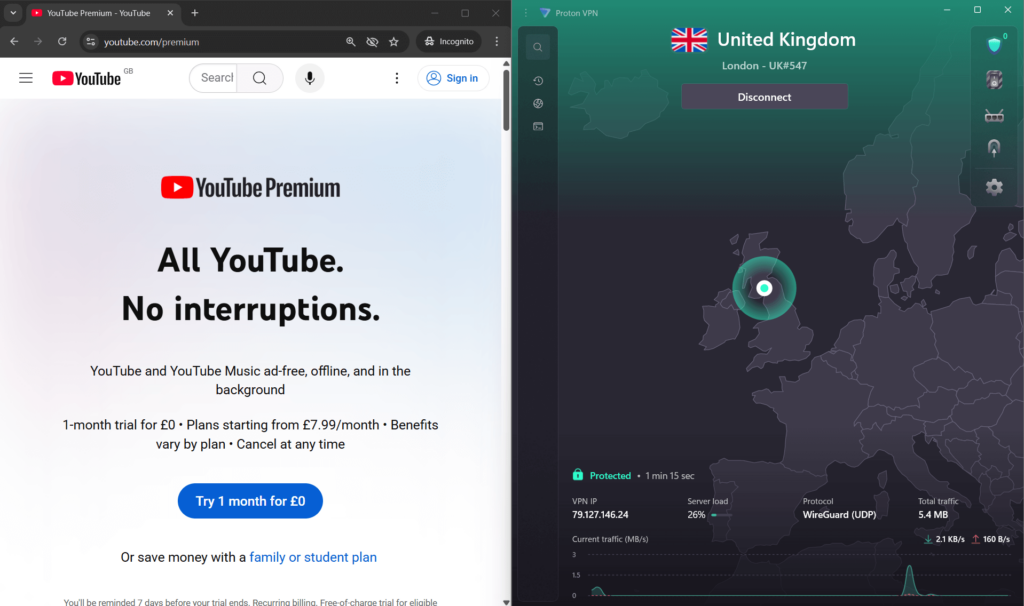Click the YouTube search magnifier button
Screen dimensions: 1024x606
click(x=260, y=78)
